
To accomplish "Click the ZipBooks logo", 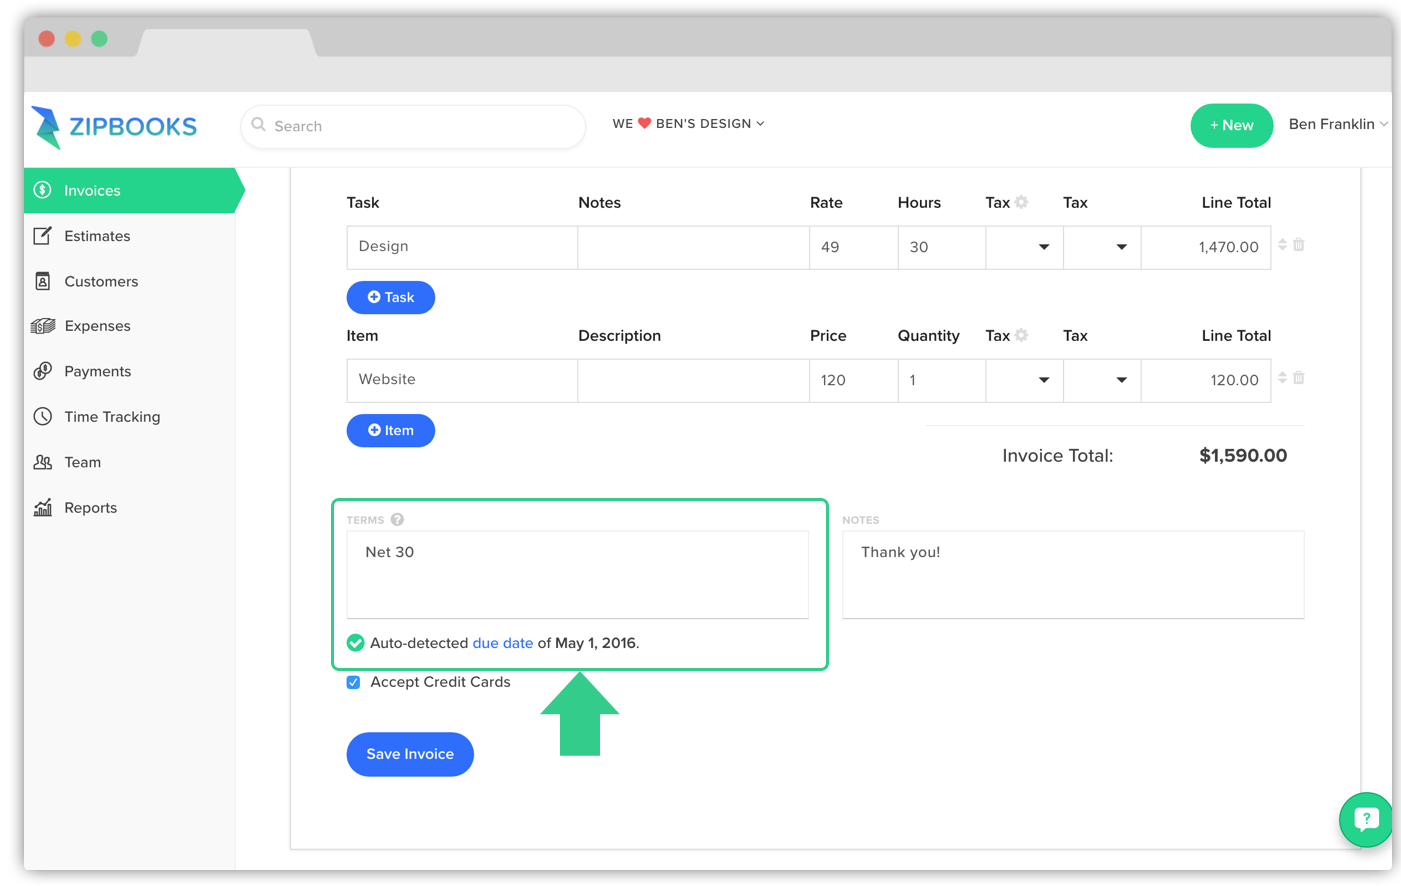I will click(x=114, y=127).
